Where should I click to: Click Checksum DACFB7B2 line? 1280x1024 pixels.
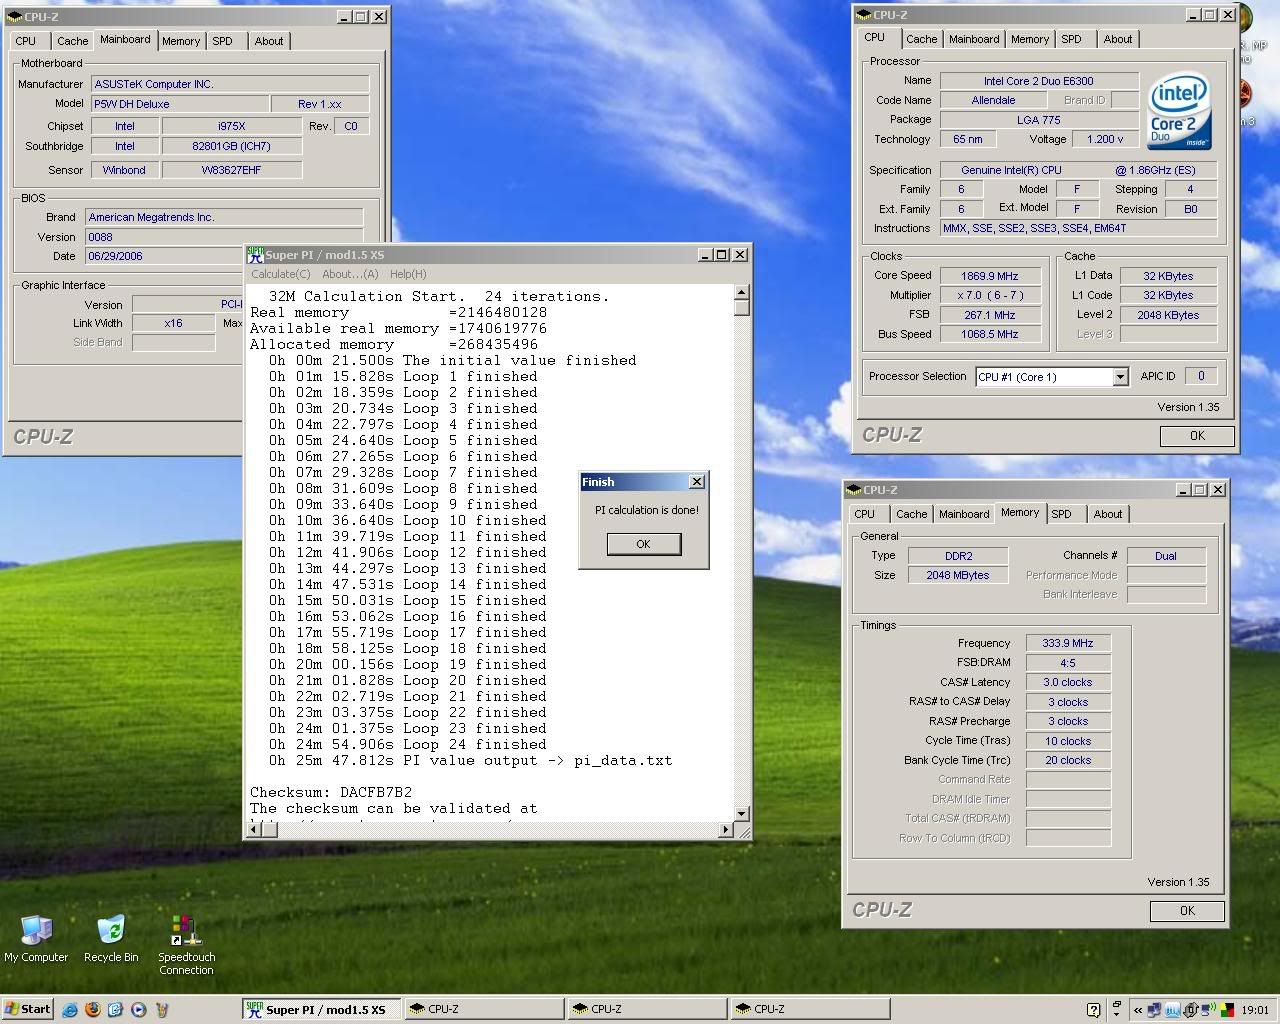point(331,792)
